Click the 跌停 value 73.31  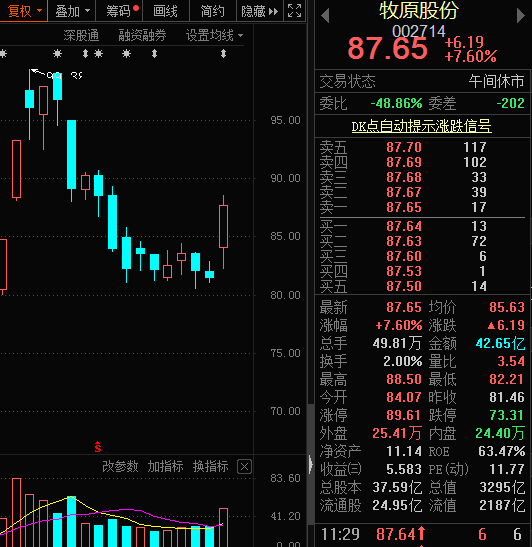[x=507, y=415]
